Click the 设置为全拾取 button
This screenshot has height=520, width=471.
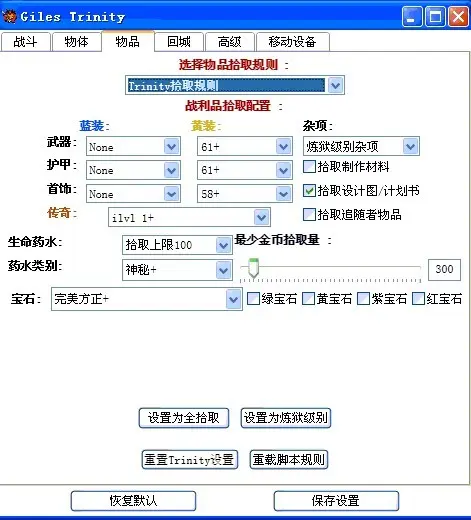[x=184, y=418]
